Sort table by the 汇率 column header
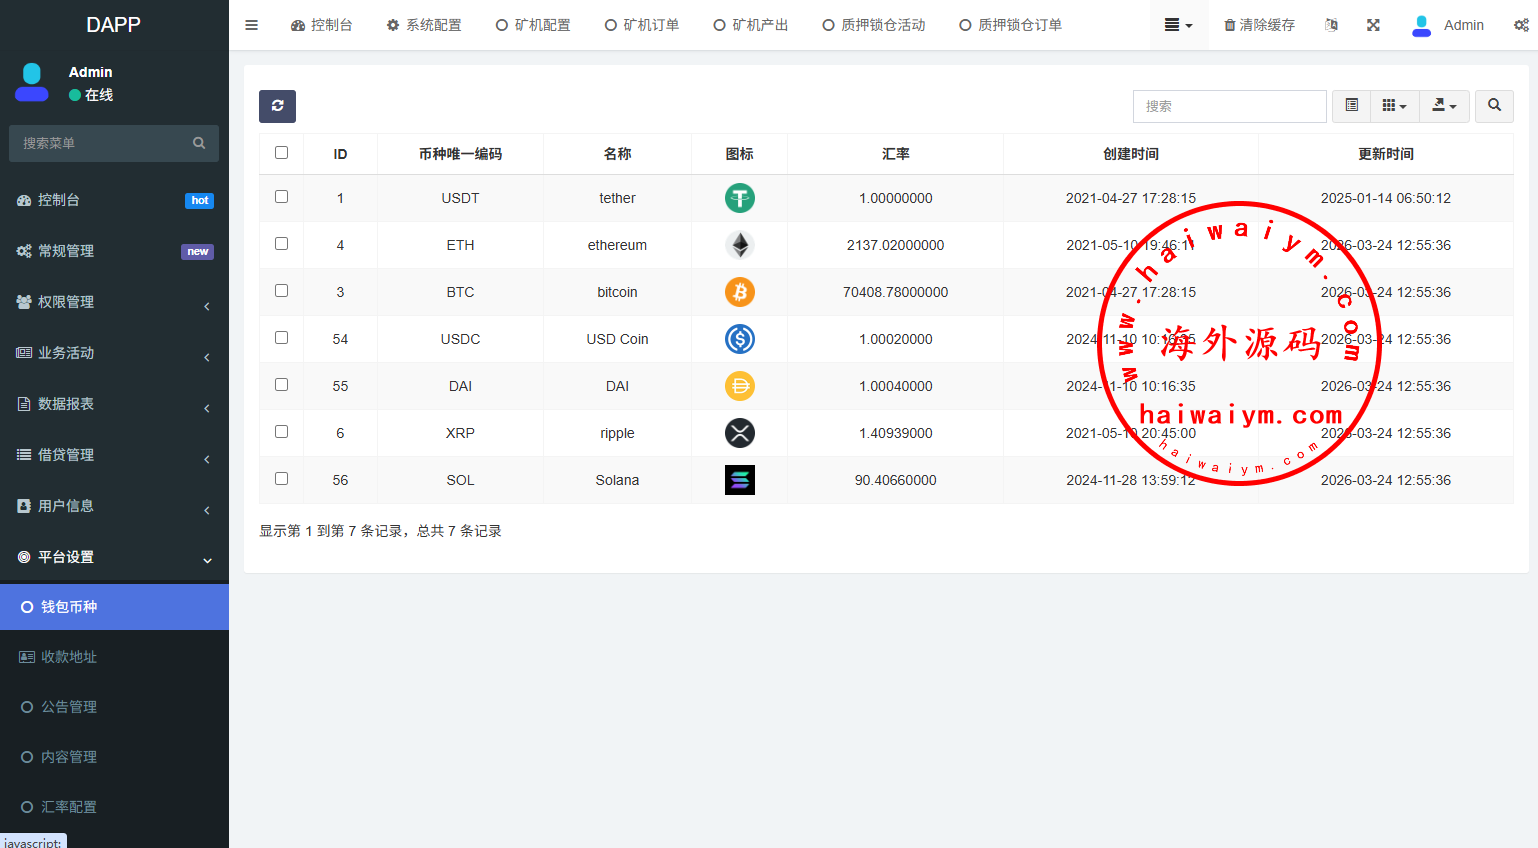Viewport: 1538px width, 848px height. [895, 154]
